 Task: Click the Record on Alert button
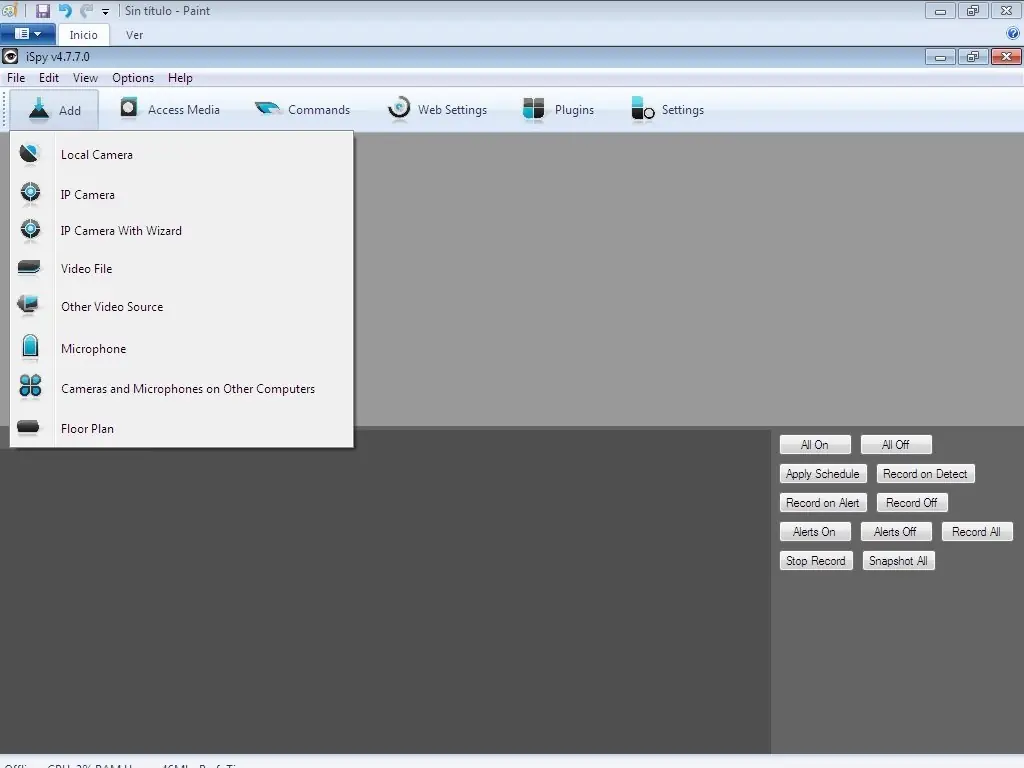[823, 503]
